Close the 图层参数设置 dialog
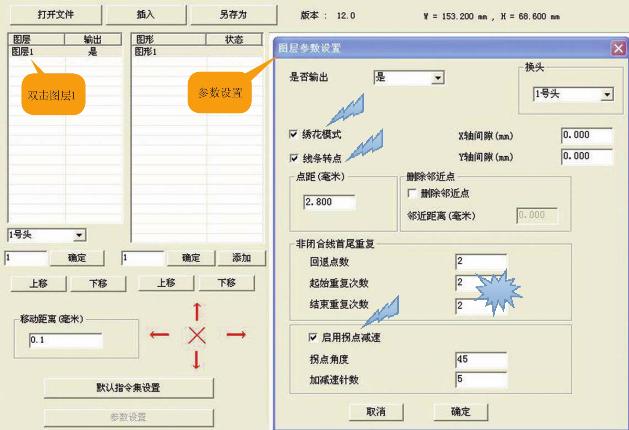Image resolution: width=629 pixels, height=430 pixels. pos(617,47)
